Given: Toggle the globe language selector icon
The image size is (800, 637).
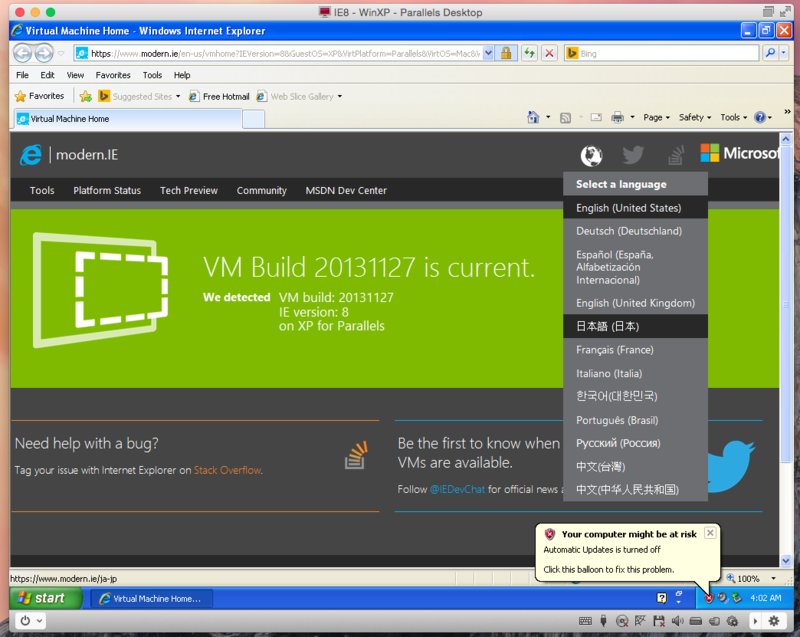Looking at the screenshot, I should coord(591,156).
